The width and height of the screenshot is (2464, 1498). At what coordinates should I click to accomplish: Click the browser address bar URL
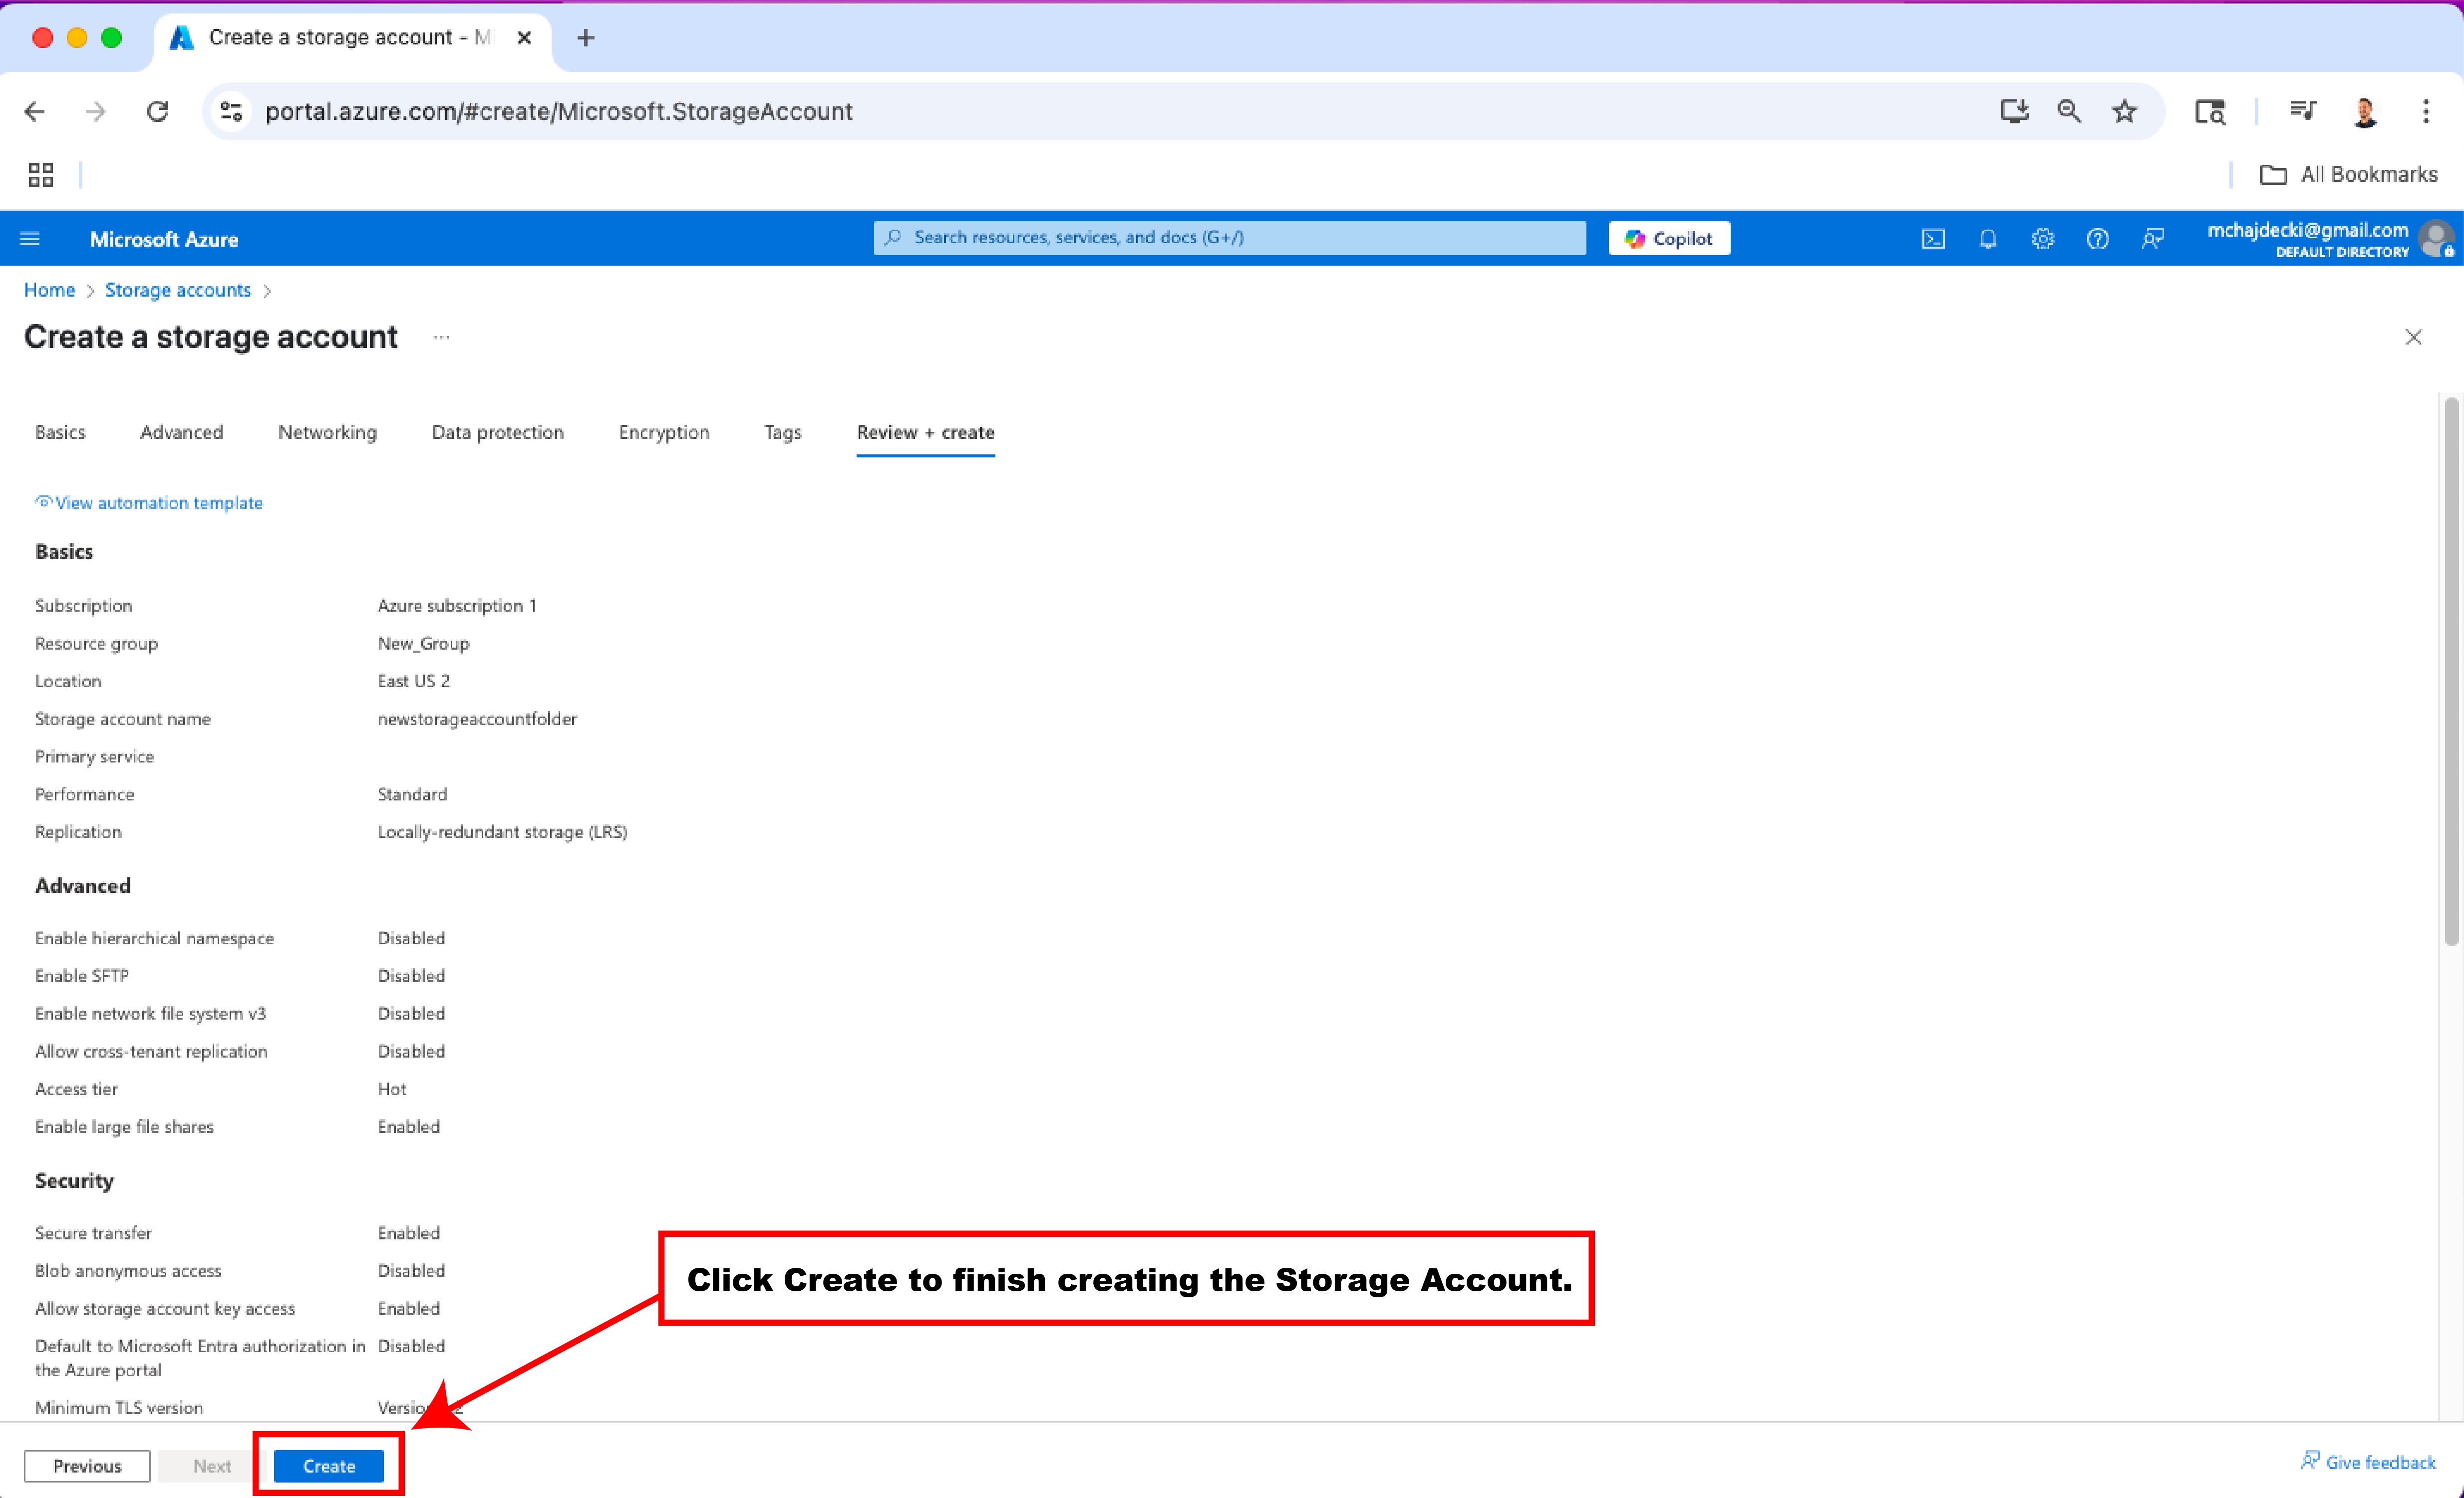(x=559, y=111)
